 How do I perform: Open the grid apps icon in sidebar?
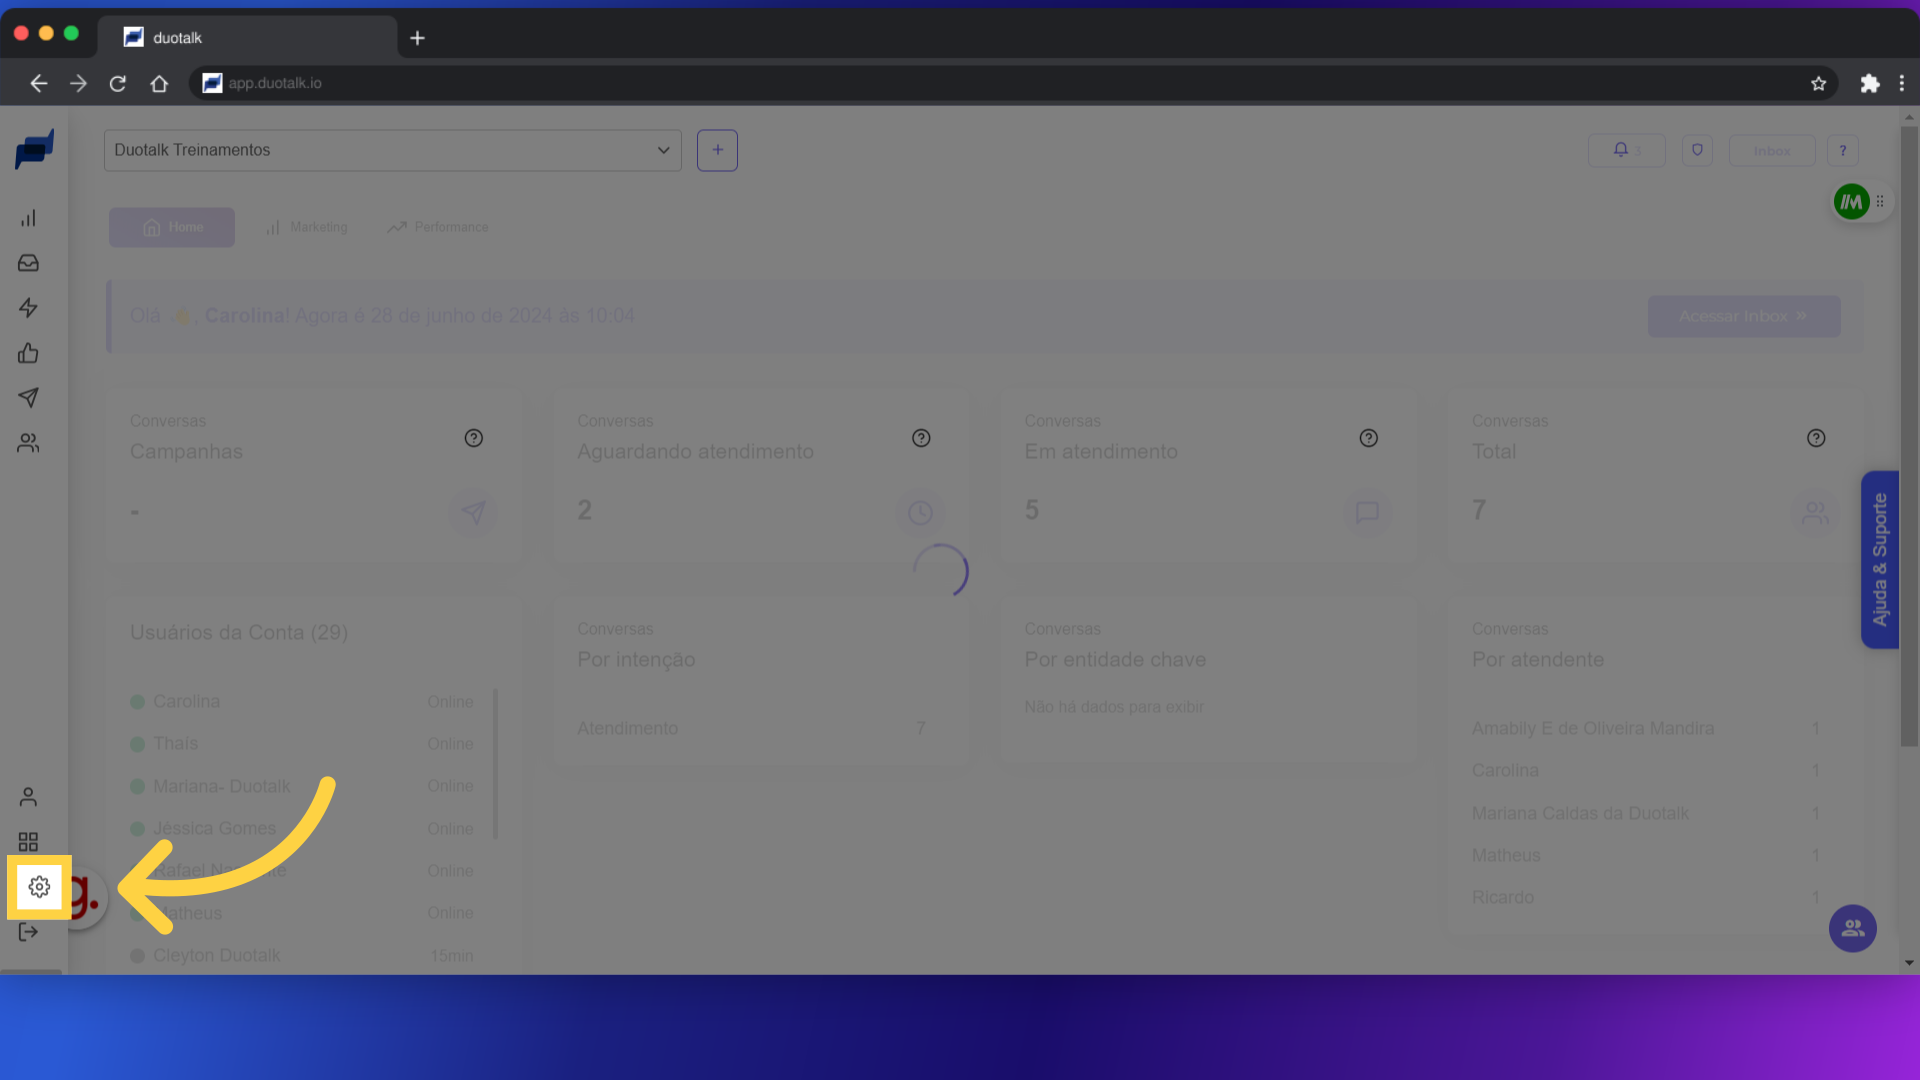coord(28,842)
